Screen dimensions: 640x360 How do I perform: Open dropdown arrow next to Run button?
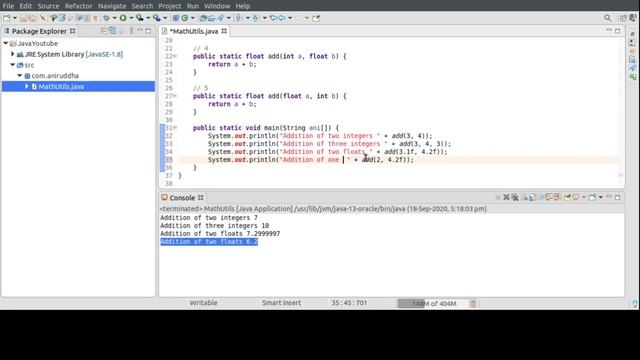pos(131,18)
